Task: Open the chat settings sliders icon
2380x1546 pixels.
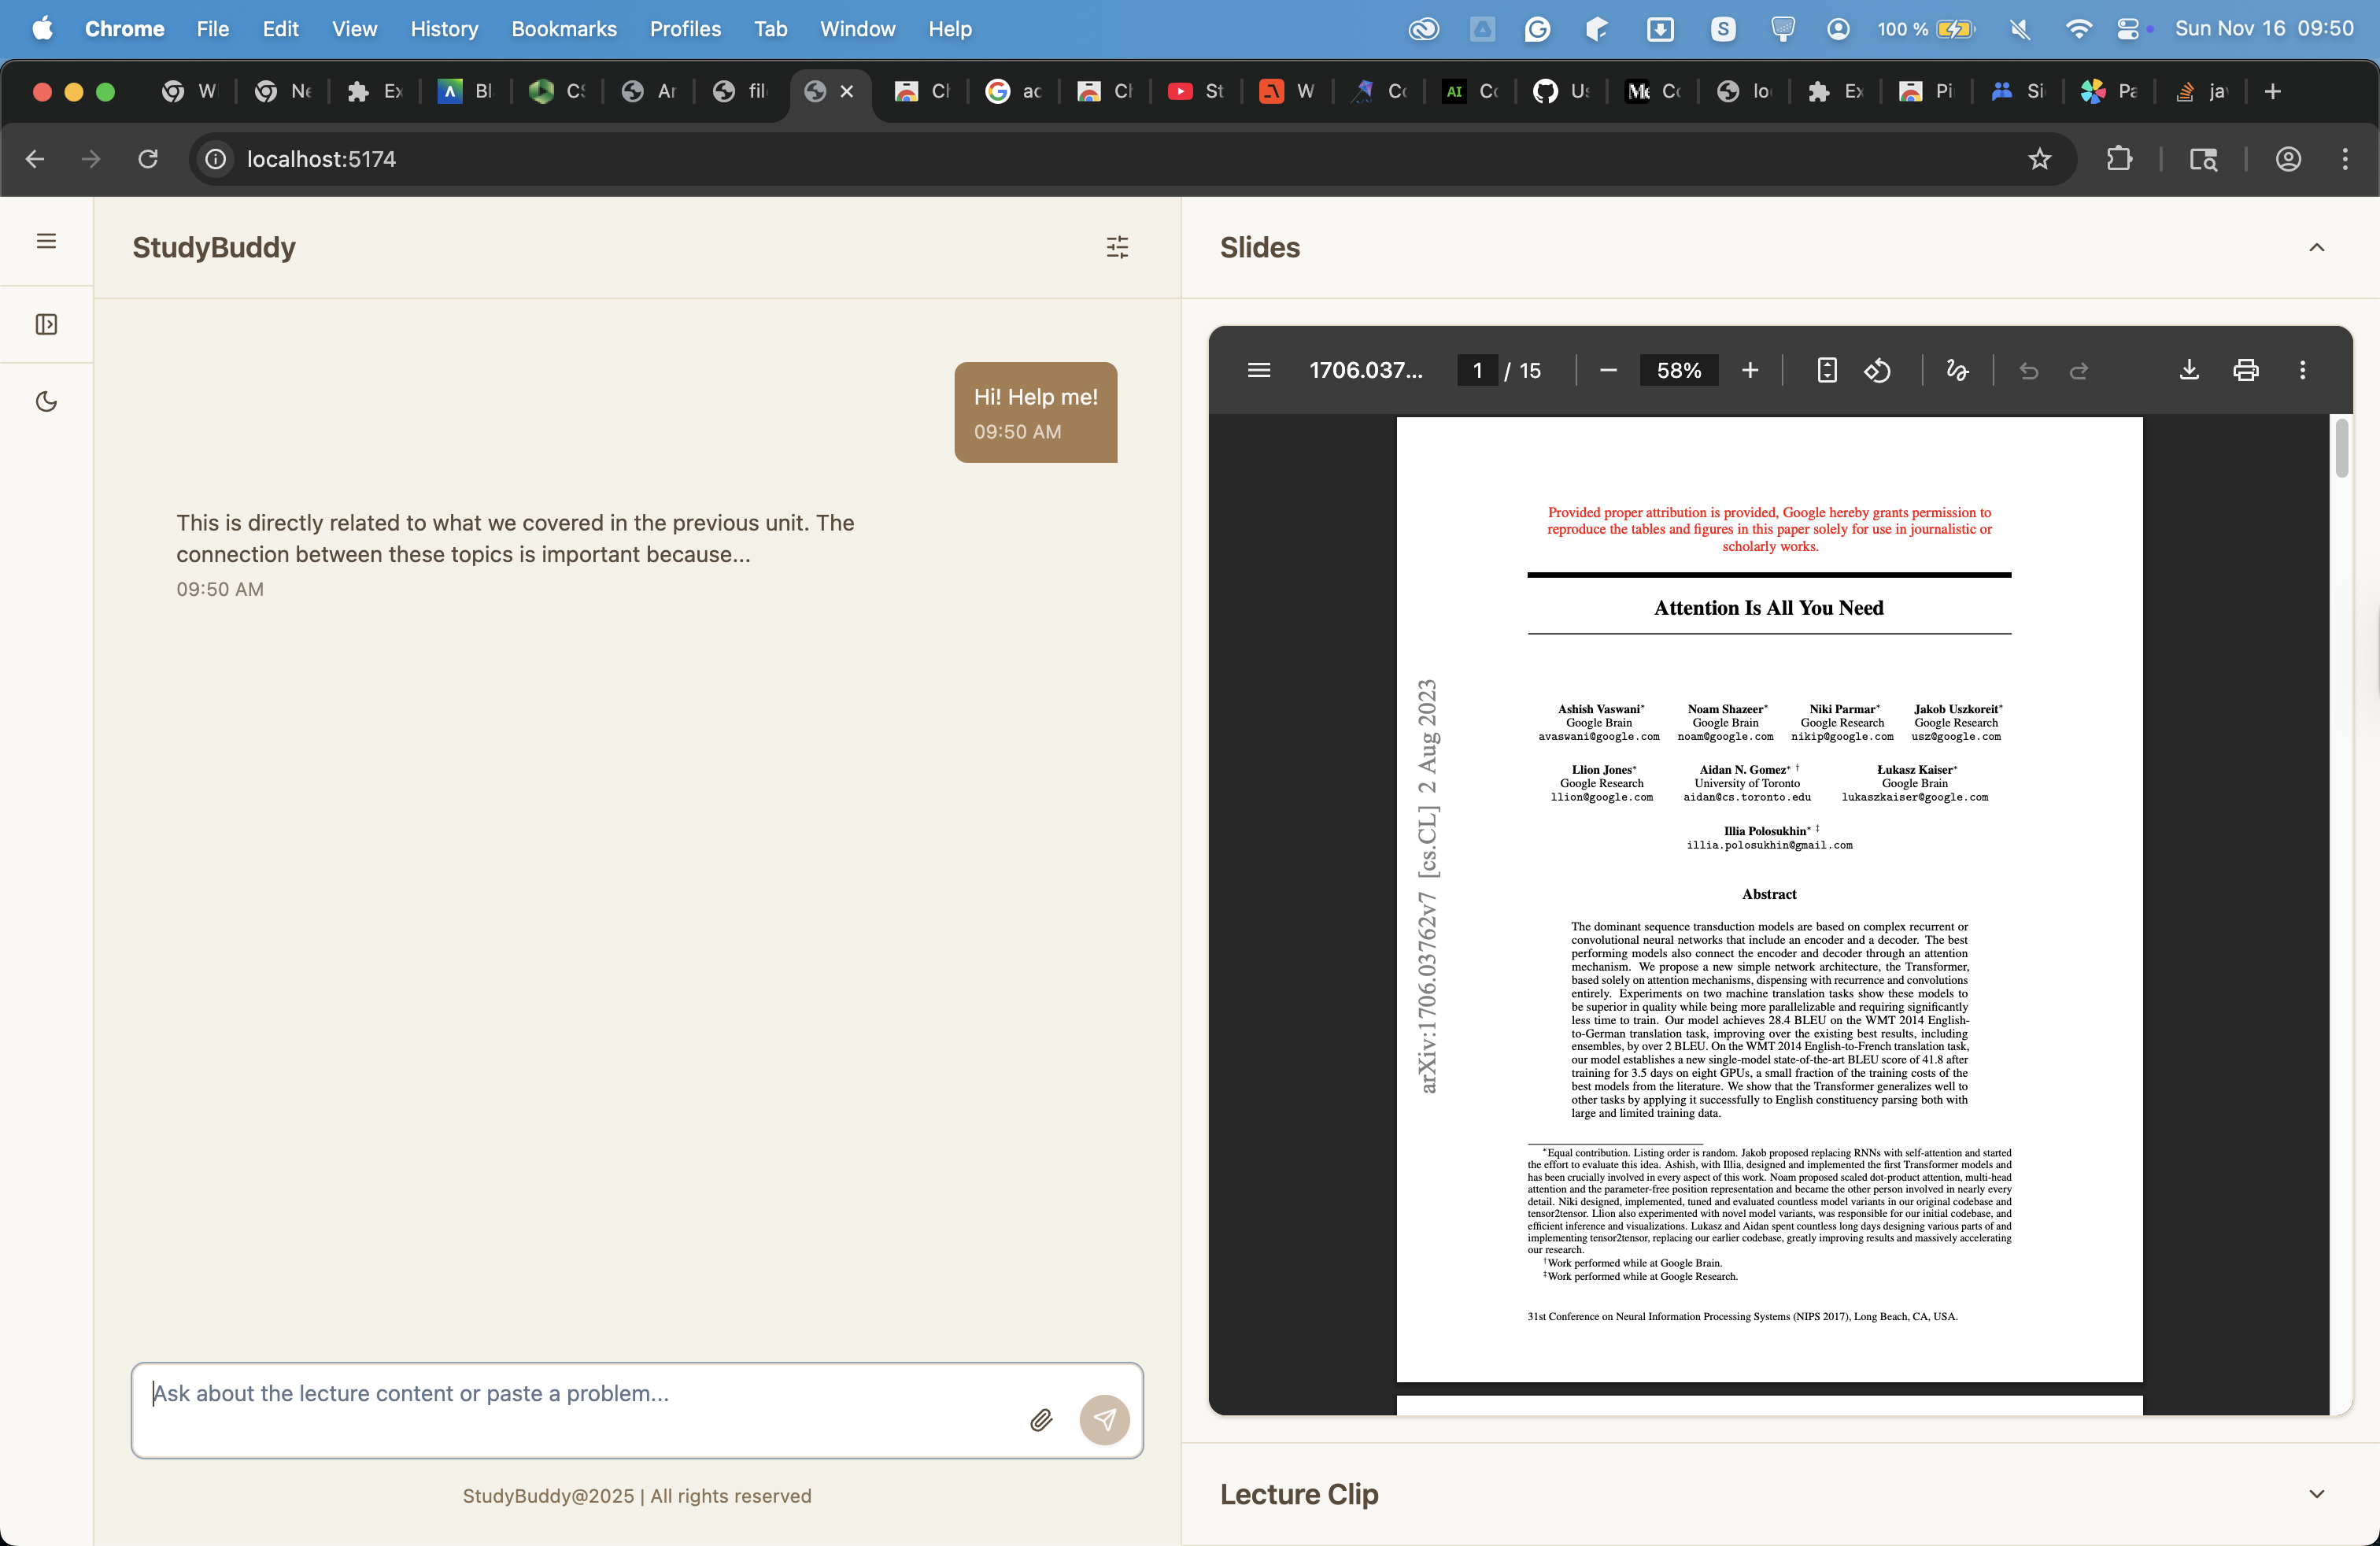Action: click(1117, 247)
